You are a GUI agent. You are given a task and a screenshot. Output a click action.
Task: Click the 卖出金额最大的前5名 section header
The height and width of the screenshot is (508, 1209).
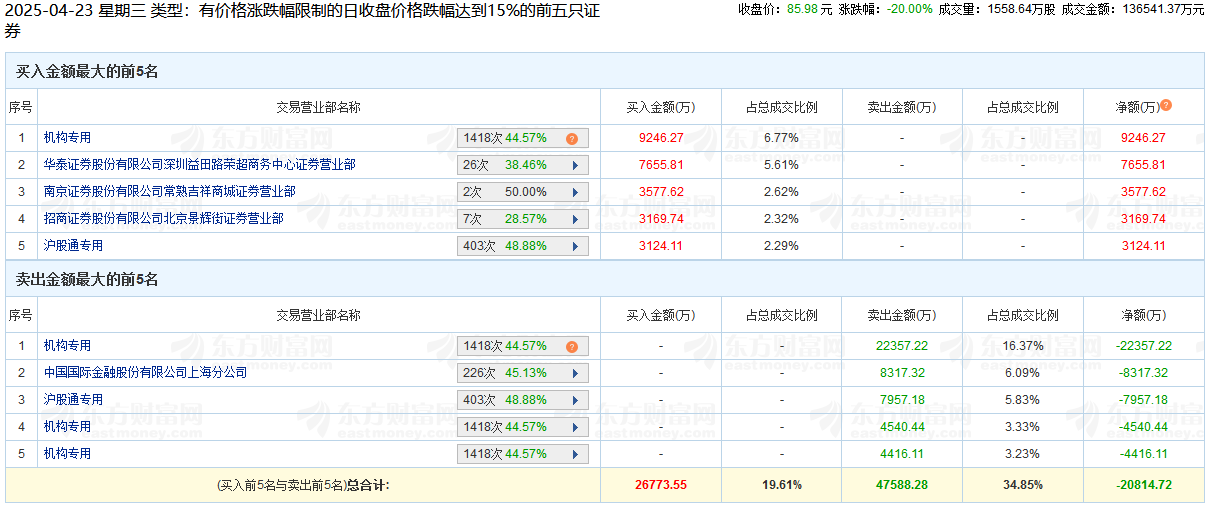tap(87, 280)
